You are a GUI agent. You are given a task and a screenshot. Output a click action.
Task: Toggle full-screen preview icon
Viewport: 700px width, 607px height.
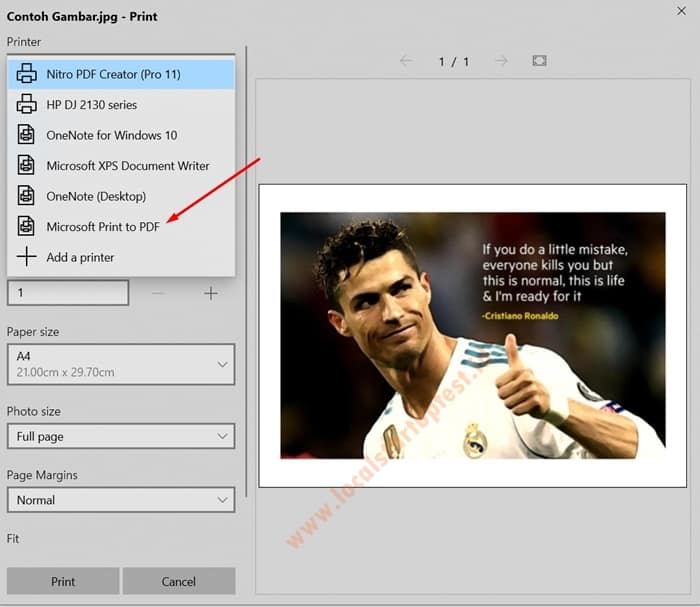[x=539, y=61]
